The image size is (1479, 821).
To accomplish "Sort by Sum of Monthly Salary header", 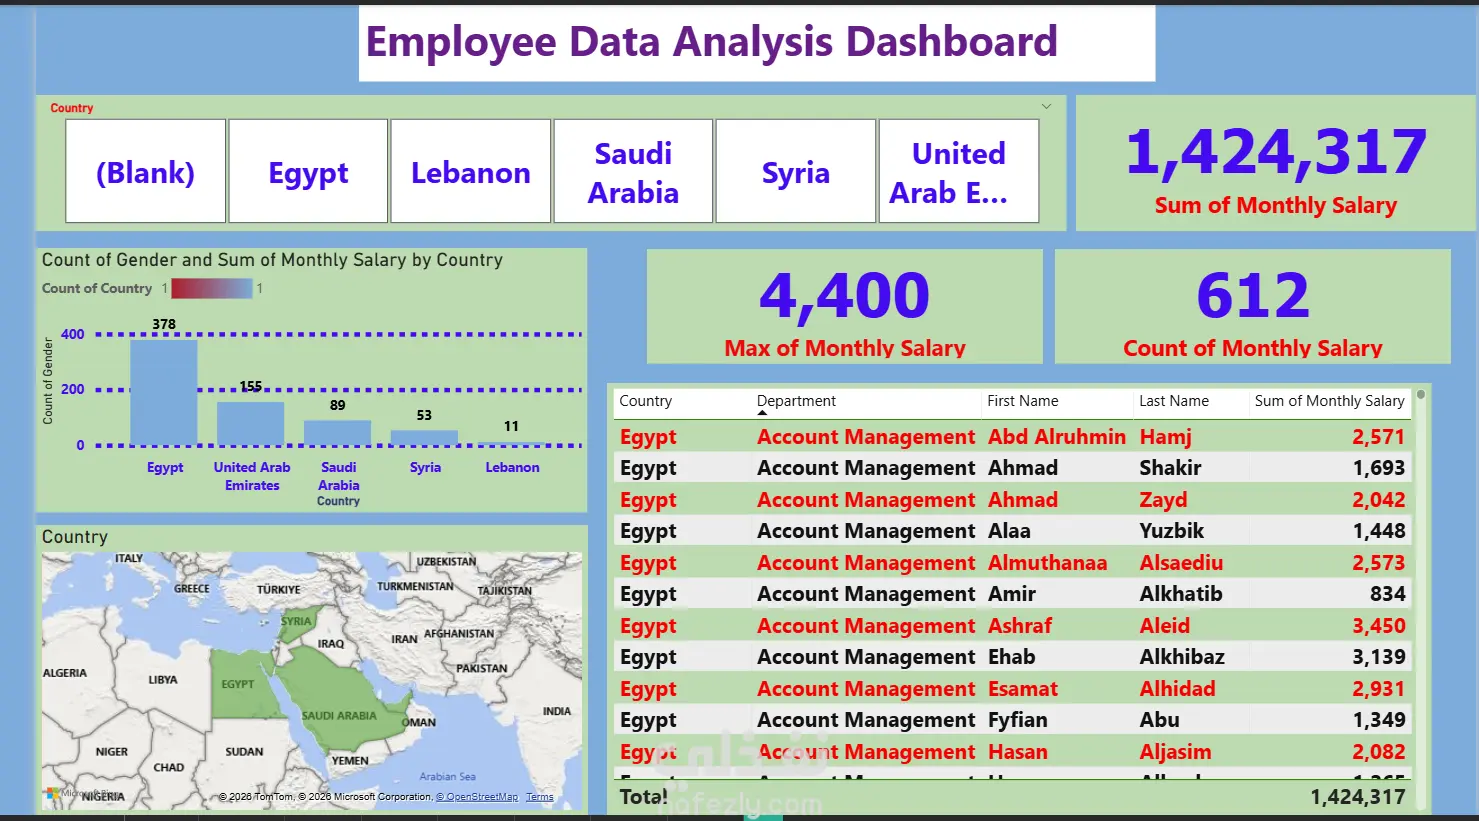I will (1329, 401).
